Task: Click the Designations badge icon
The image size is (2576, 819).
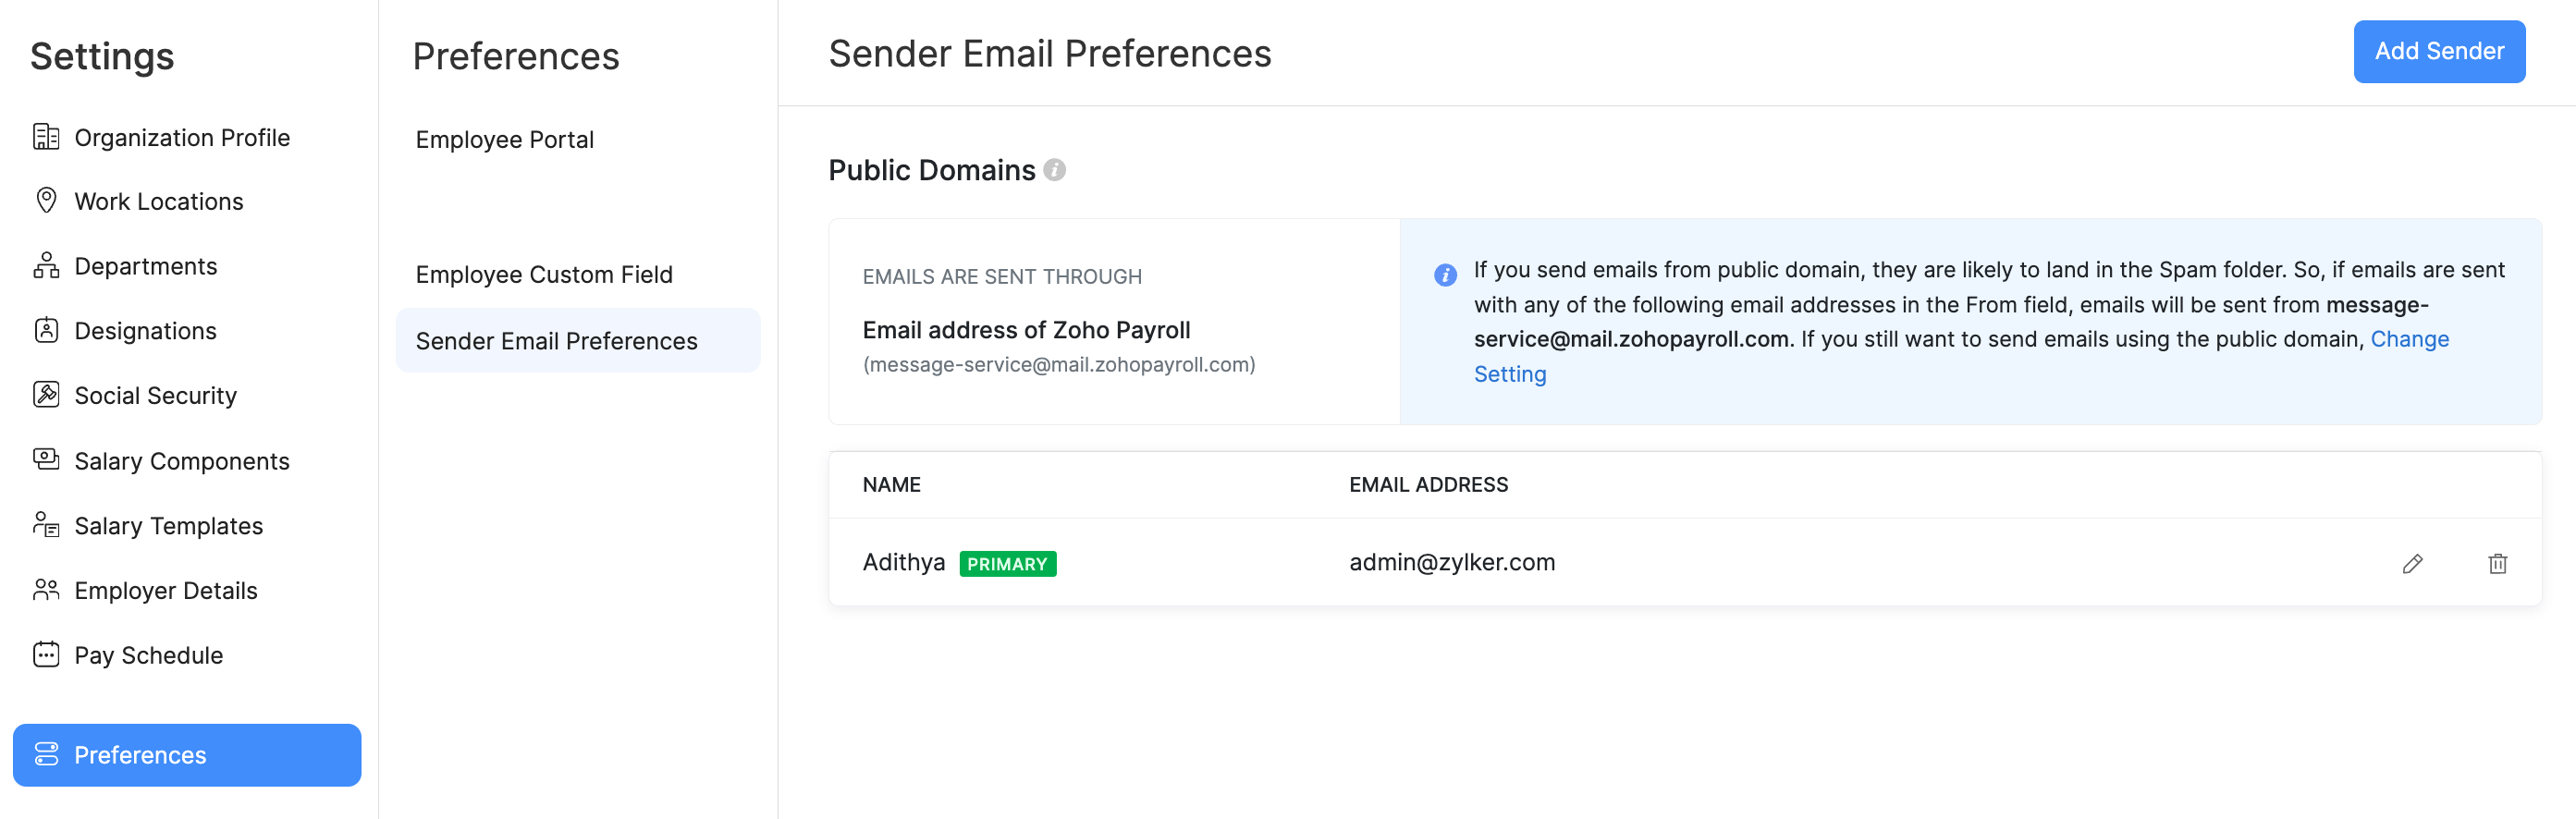Action: (46, 331)
